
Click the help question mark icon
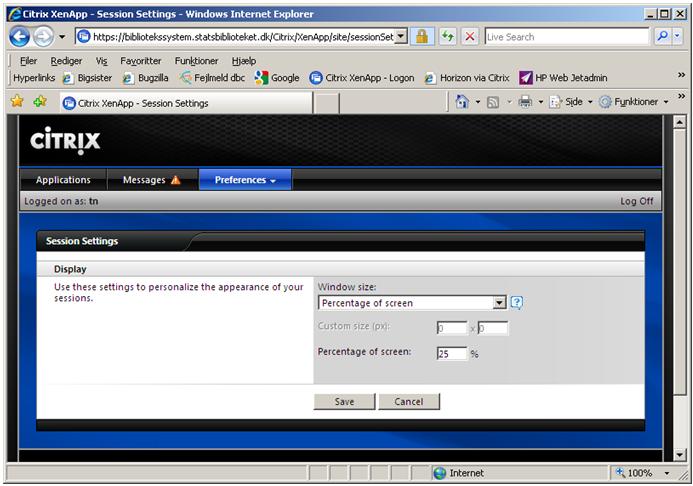tap(517, 303)
